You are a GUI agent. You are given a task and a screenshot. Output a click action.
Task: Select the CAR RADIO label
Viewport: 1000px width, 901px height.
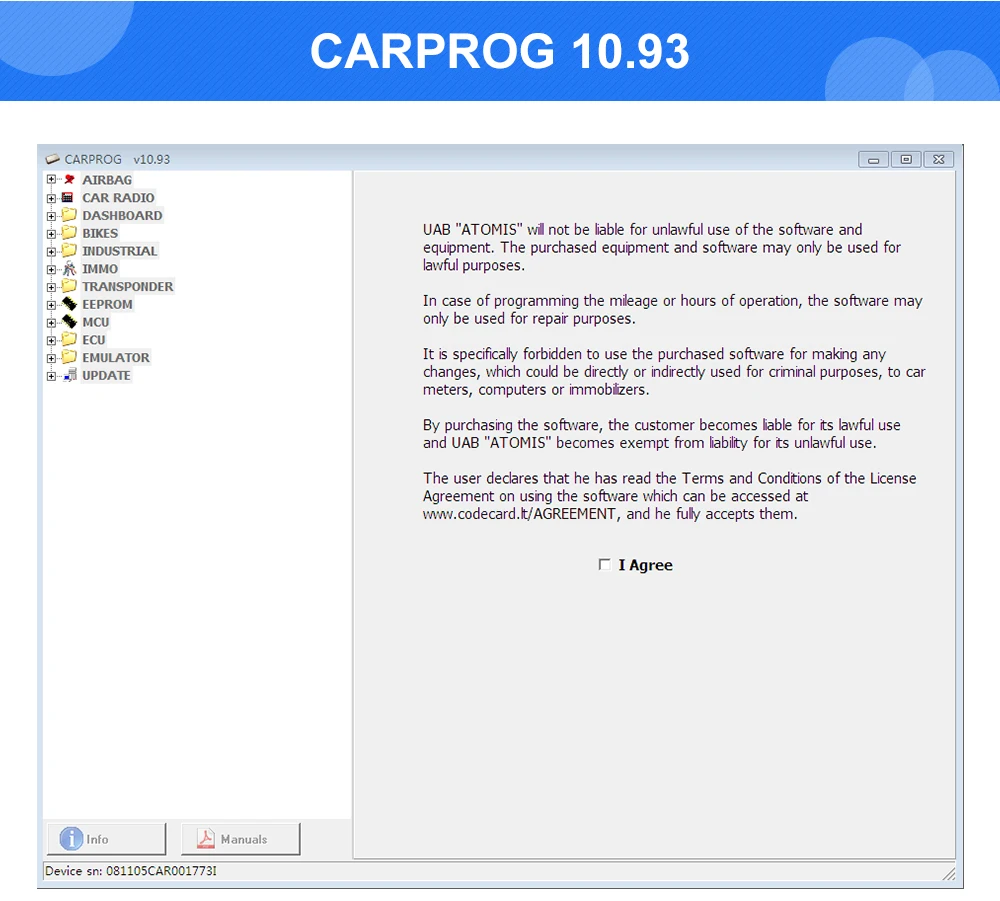coord(118,198)
